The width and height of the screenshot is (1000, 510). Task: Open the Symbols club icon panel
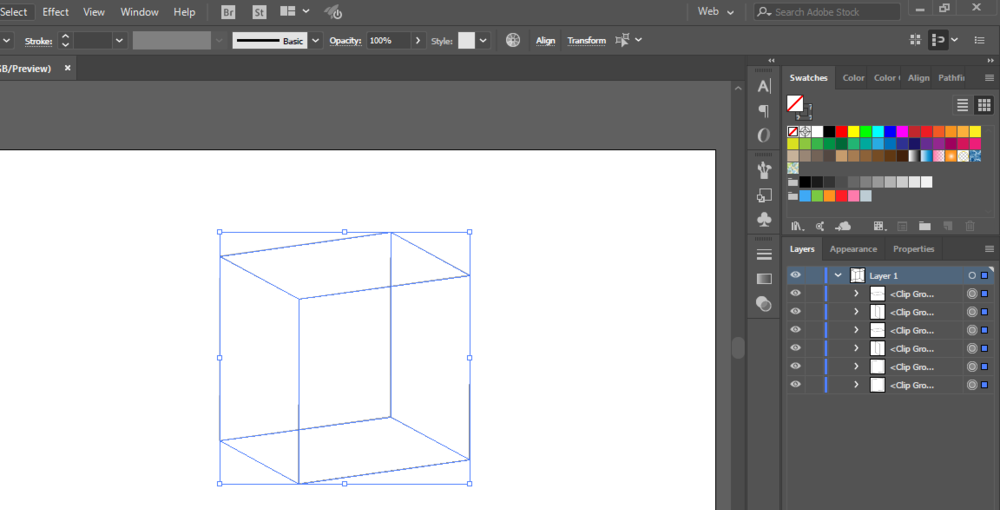click(x=763, y=220)
